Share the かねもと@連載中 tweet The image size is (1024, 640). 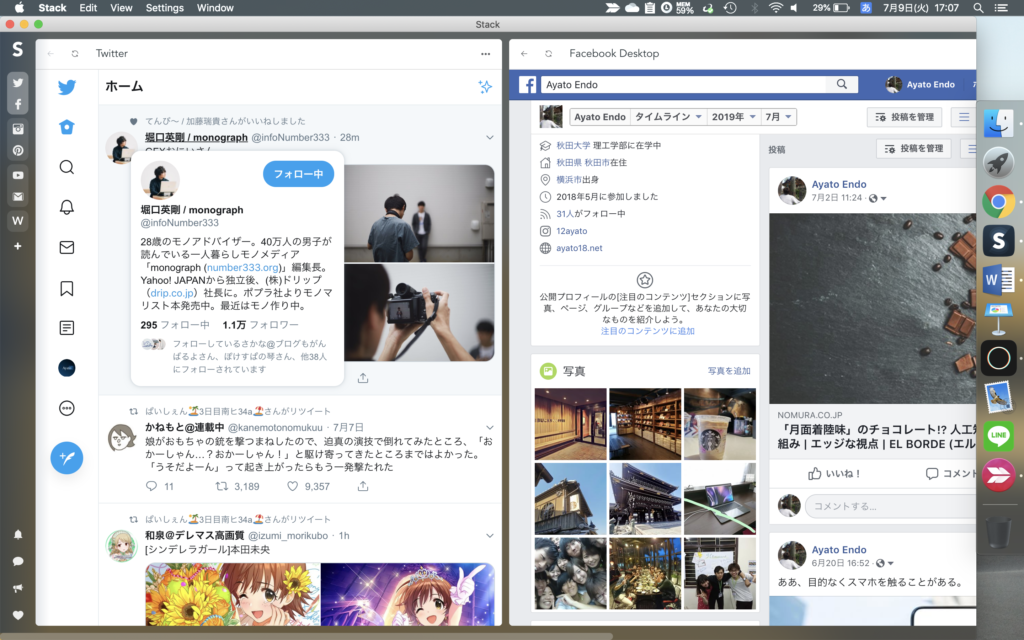pyautogui.click(x=363, y=486)
